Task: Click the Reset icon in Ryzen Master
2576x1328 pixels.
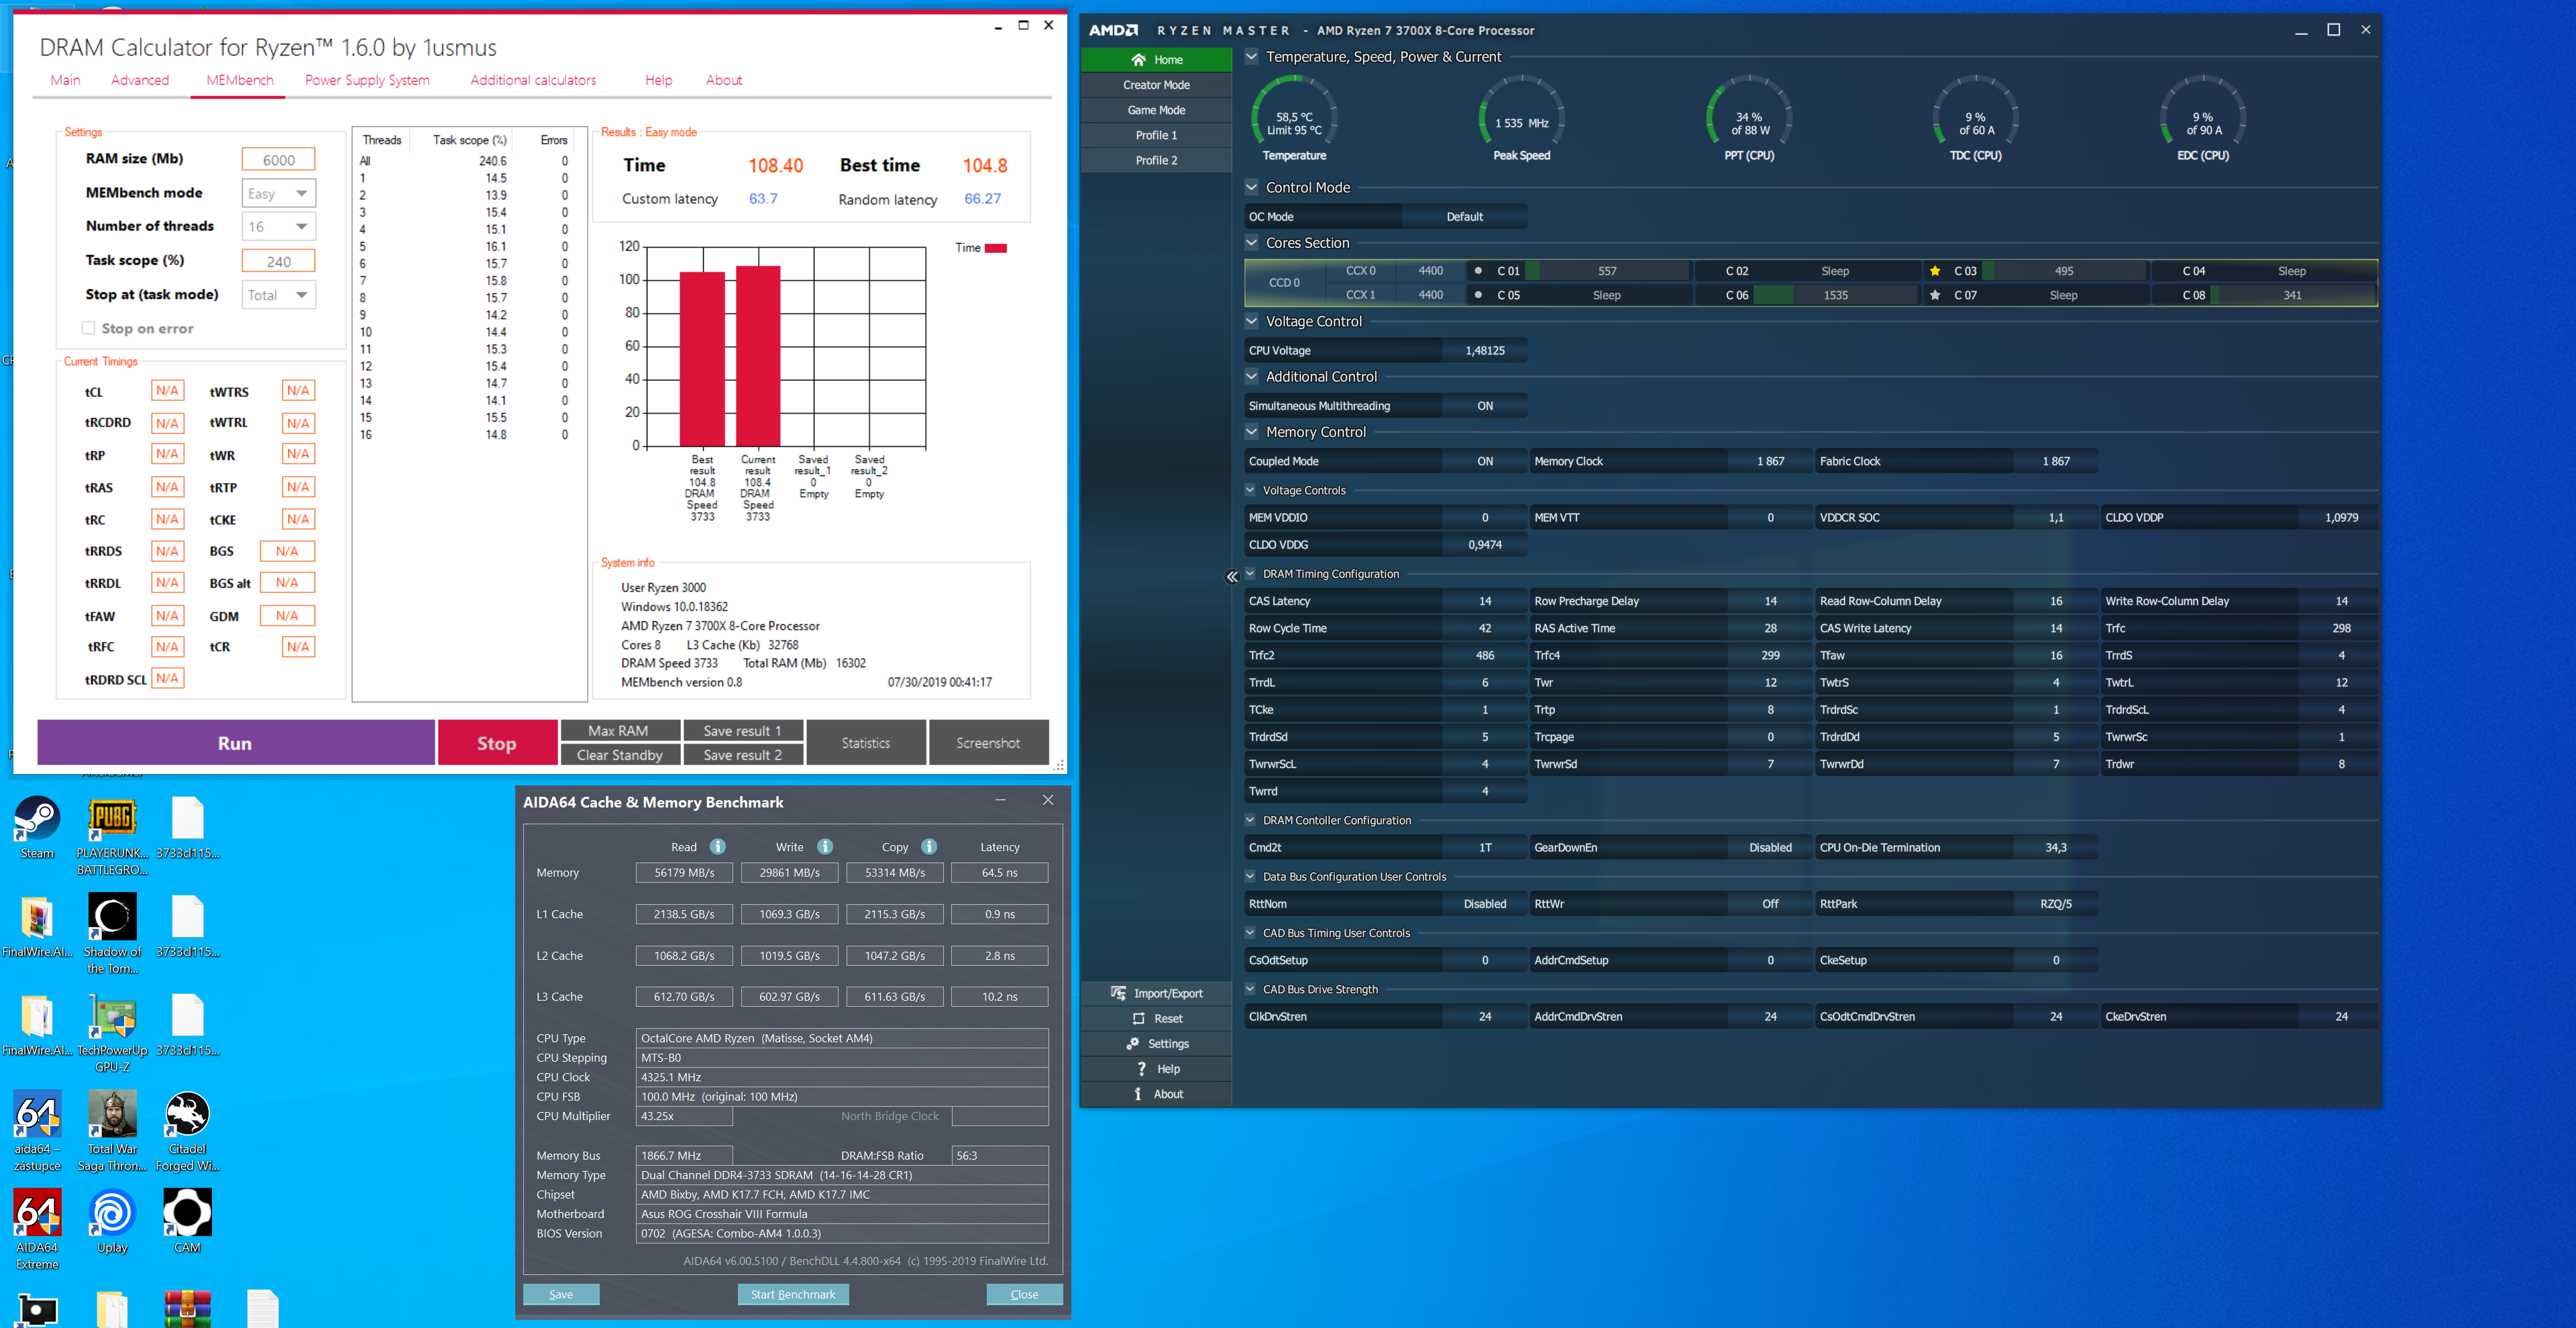Action: (1138, 1018)
